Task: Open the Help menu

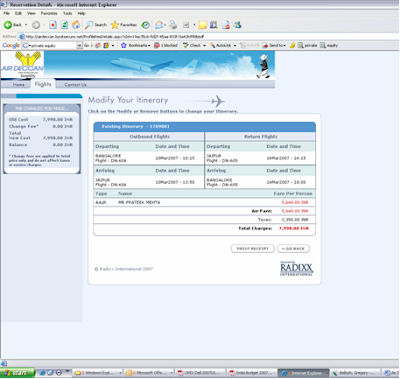Action: (81, 13)
